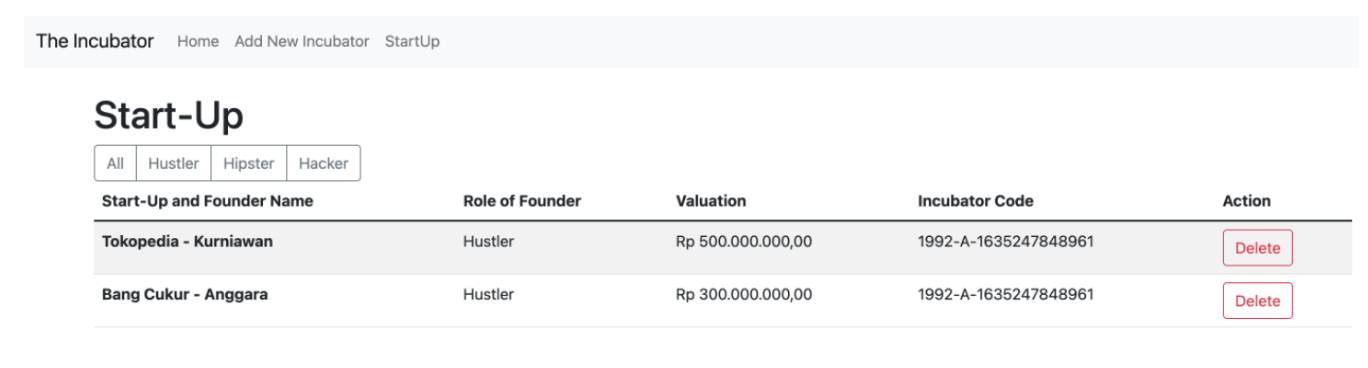Click The Incubator brand logo

click(95, 41)
